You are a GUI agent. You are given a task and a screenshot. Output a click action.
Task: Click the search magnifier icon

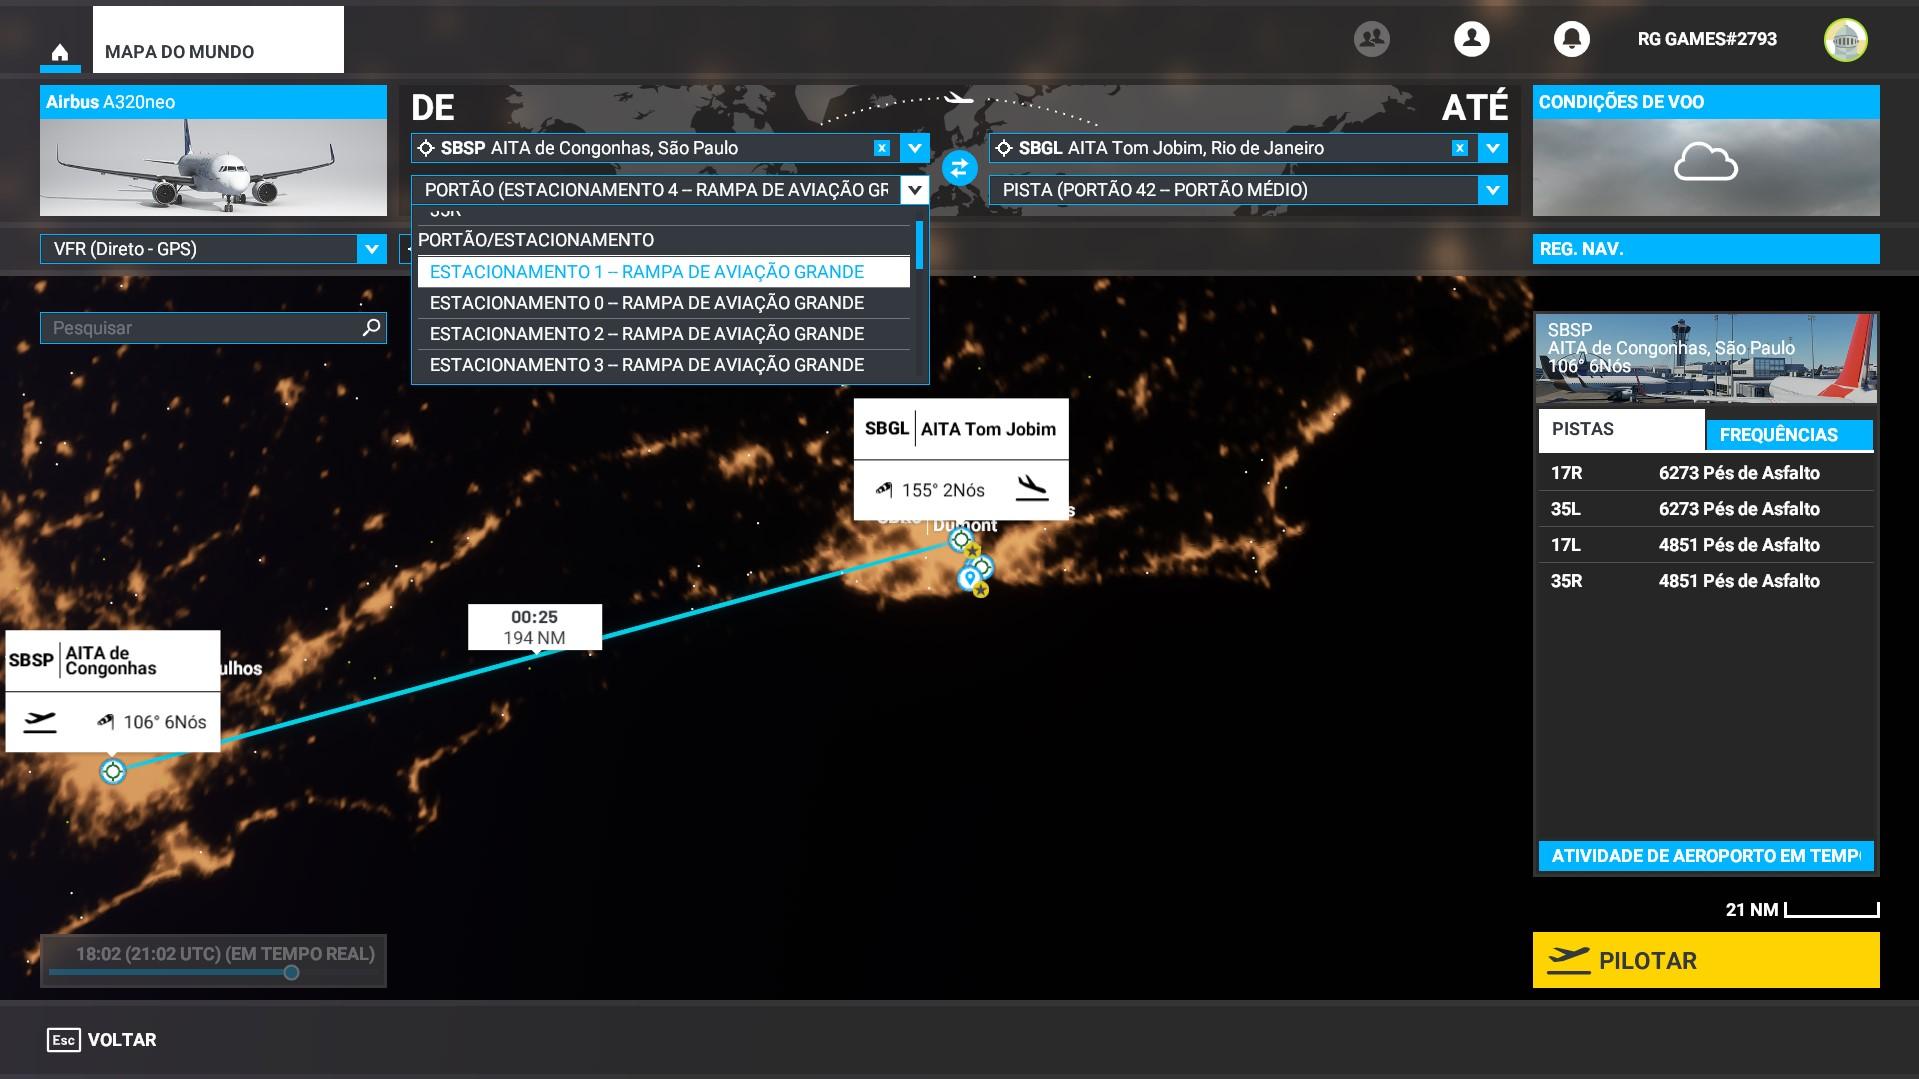coord(371,327)
